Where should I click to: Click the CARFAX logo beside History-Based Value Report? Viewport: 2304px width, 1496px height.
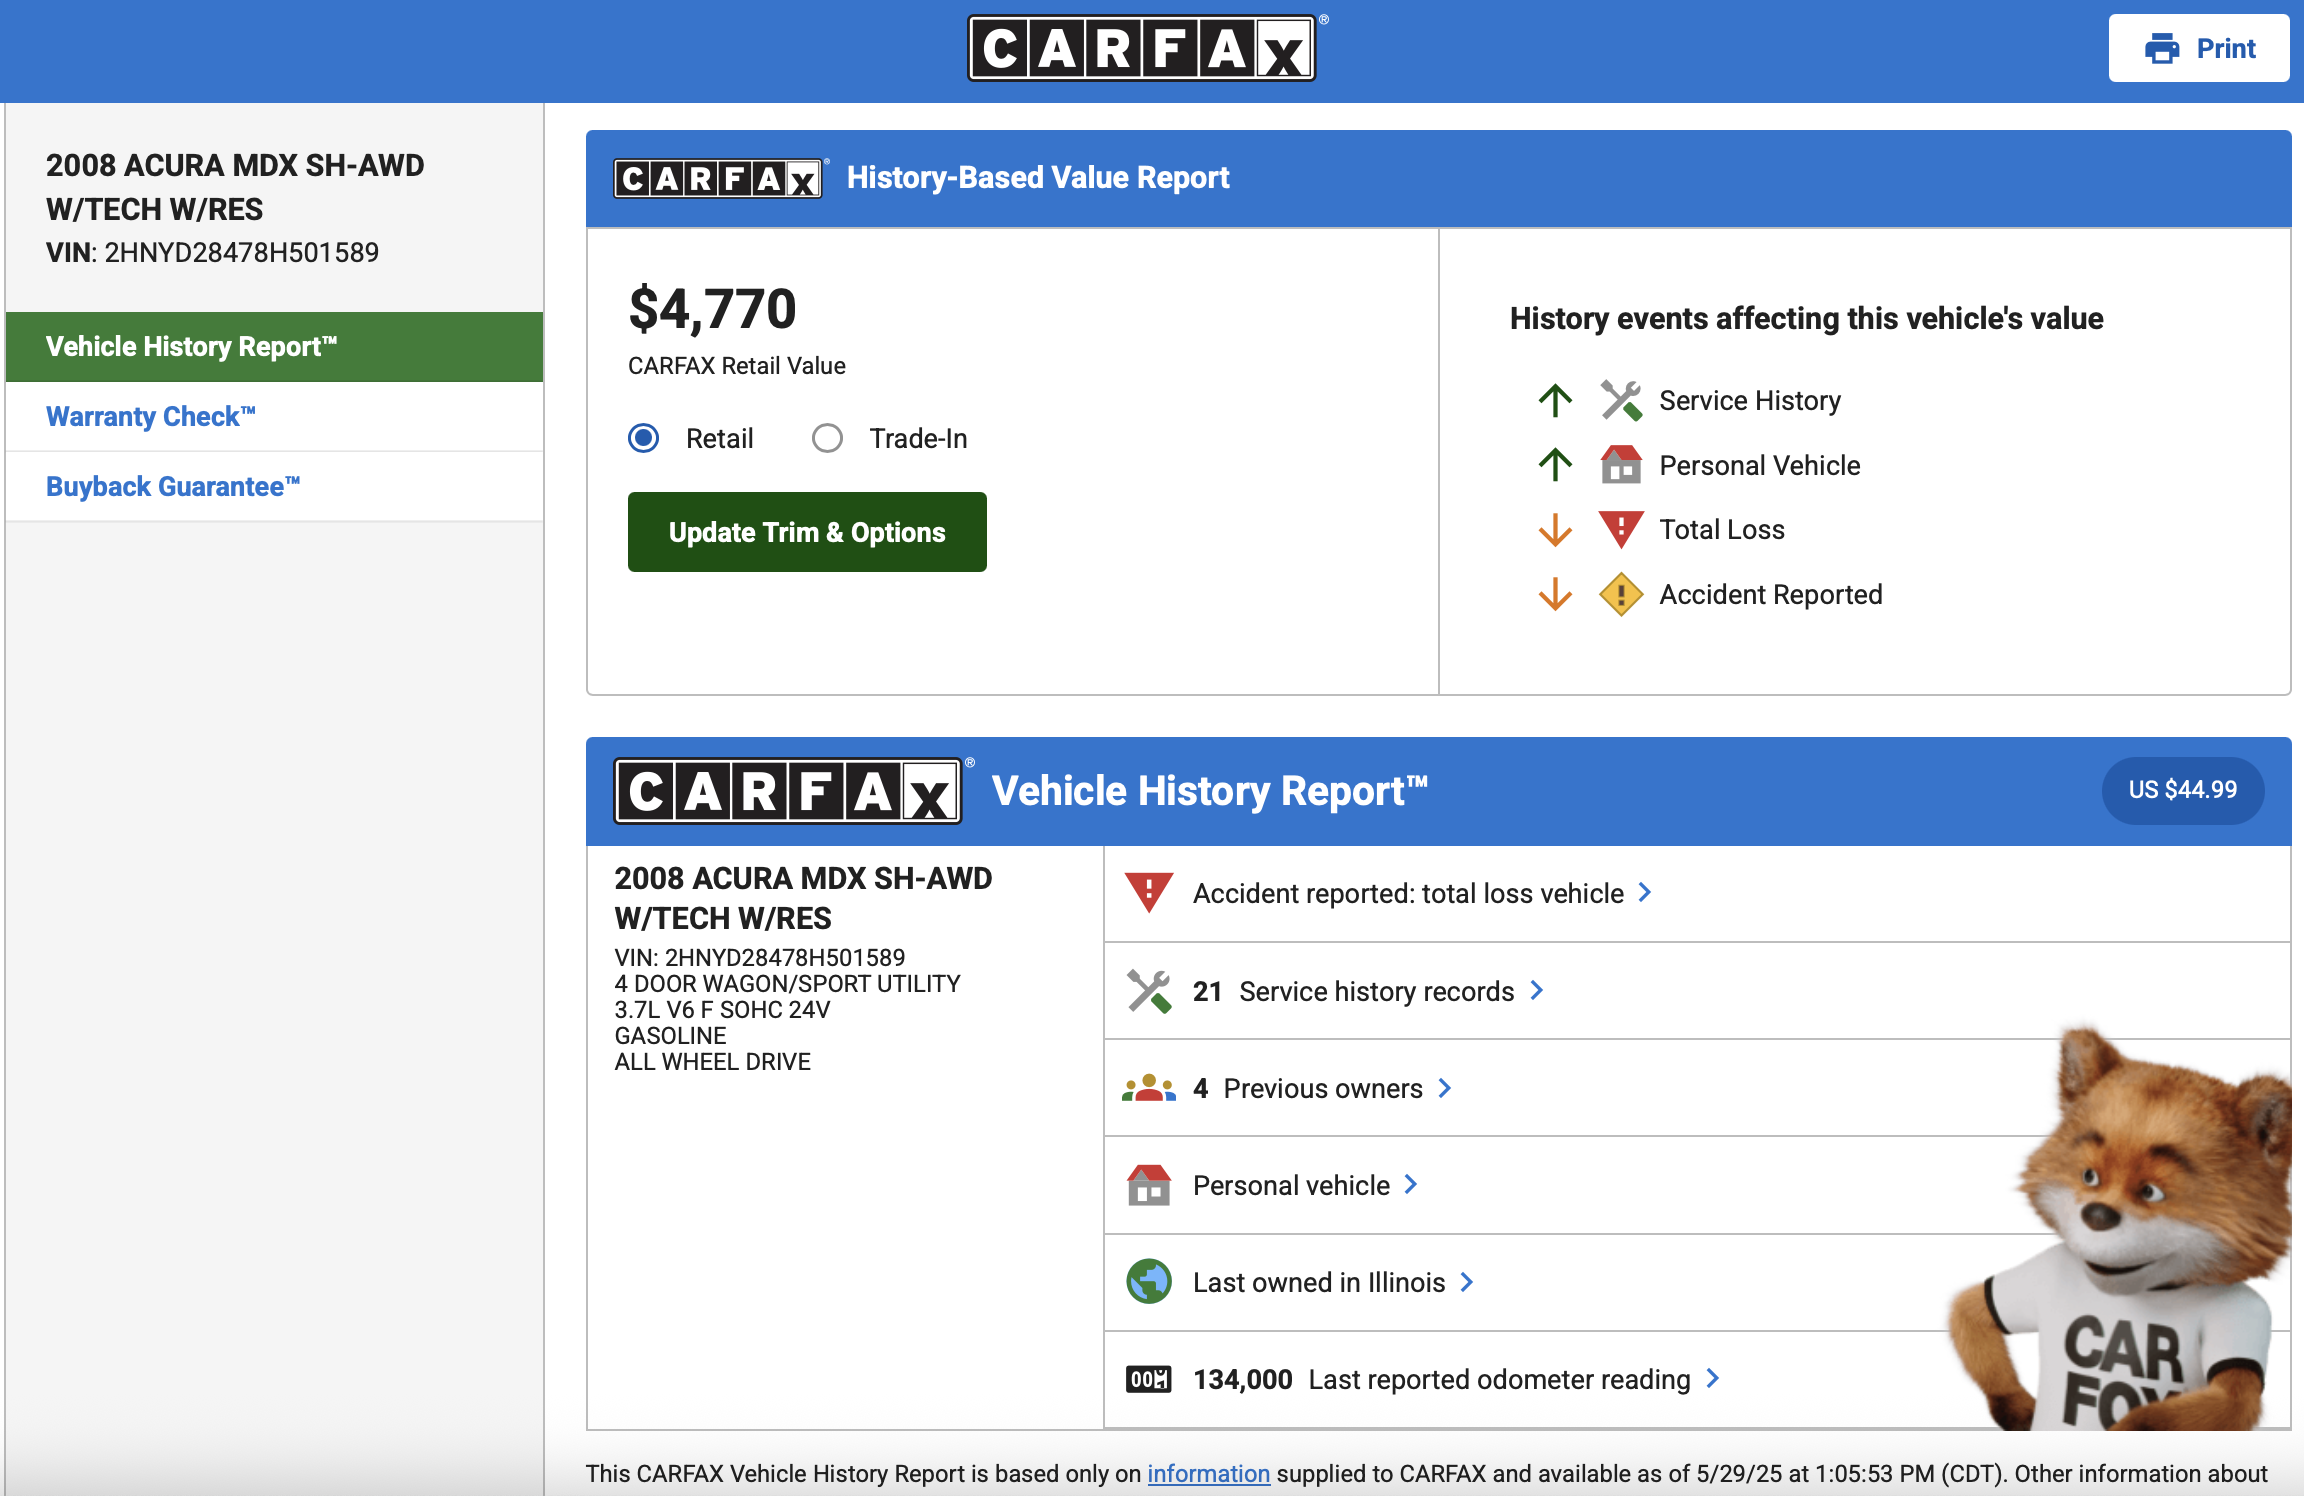pos(718,178)
